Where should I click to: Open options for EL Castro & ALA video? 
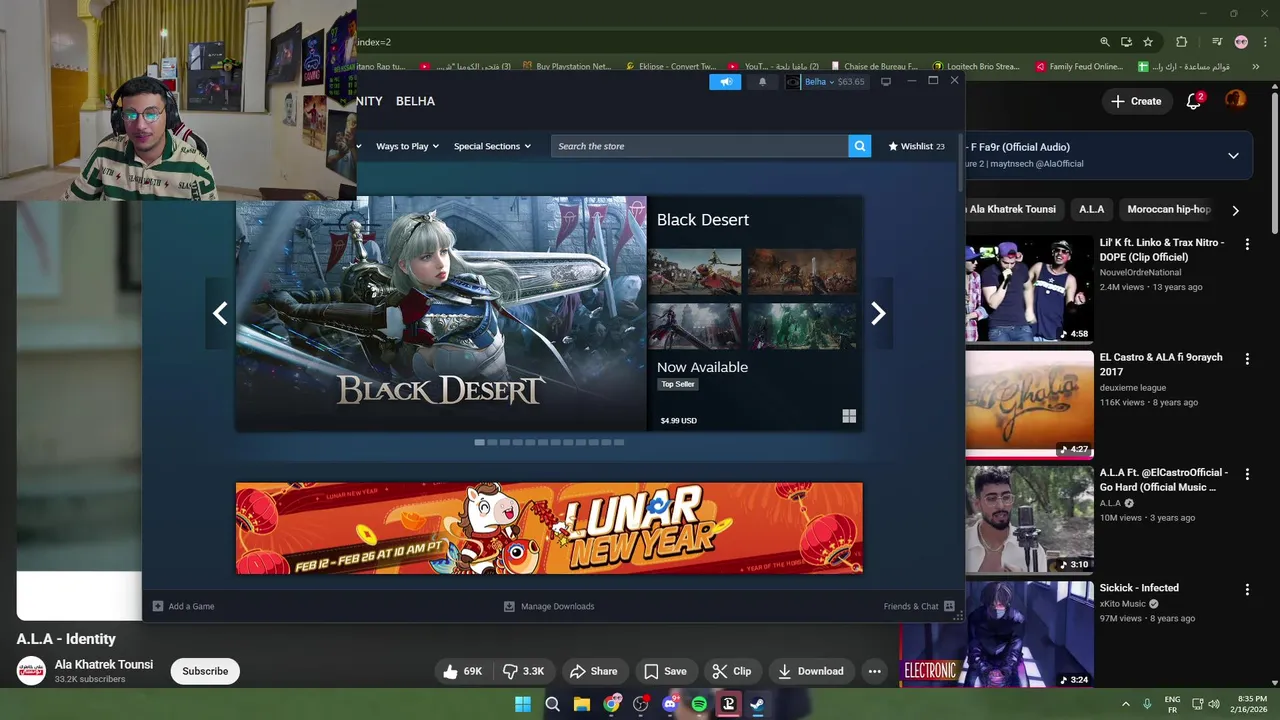point(1247,359)
